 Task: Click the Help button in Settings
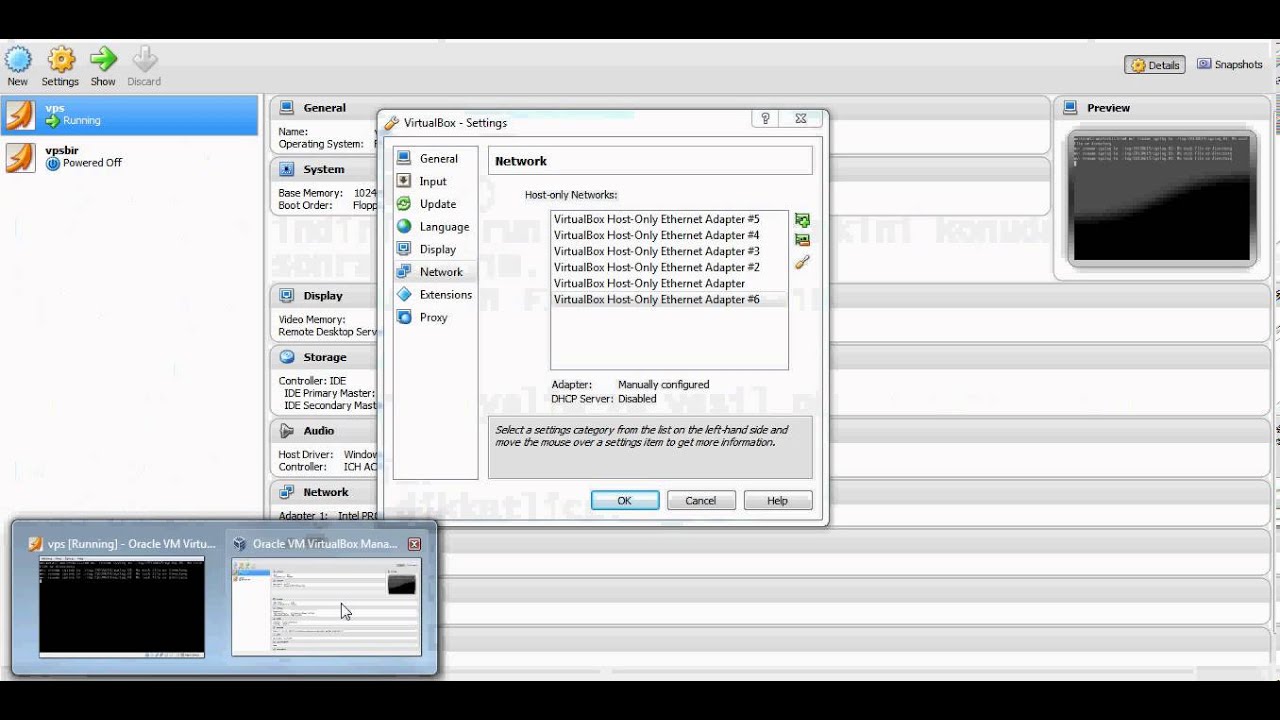778,501
